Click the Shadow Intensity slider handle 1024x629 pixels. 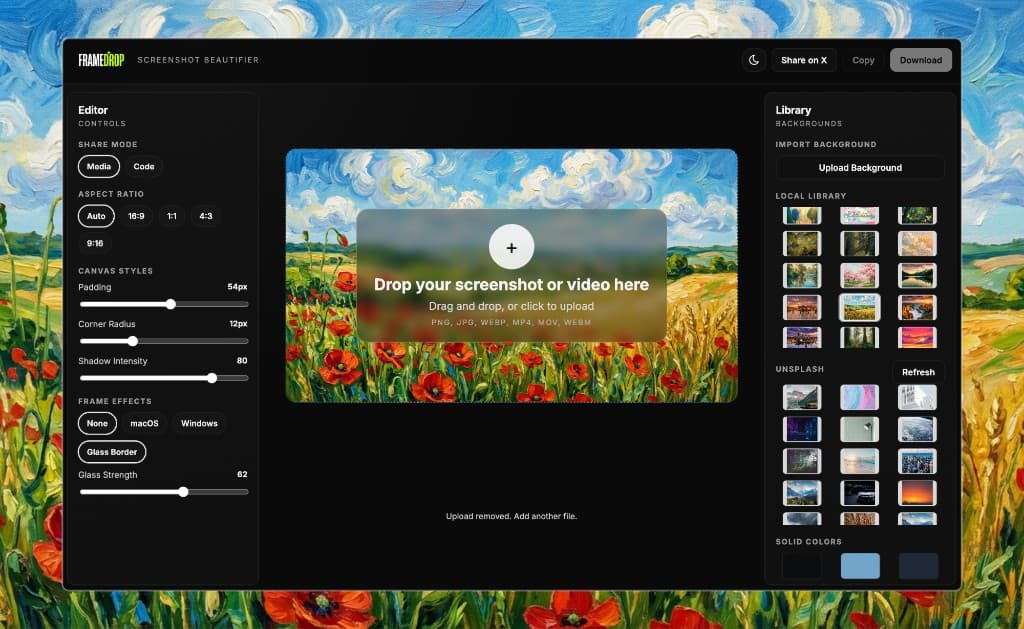[212, 378]
